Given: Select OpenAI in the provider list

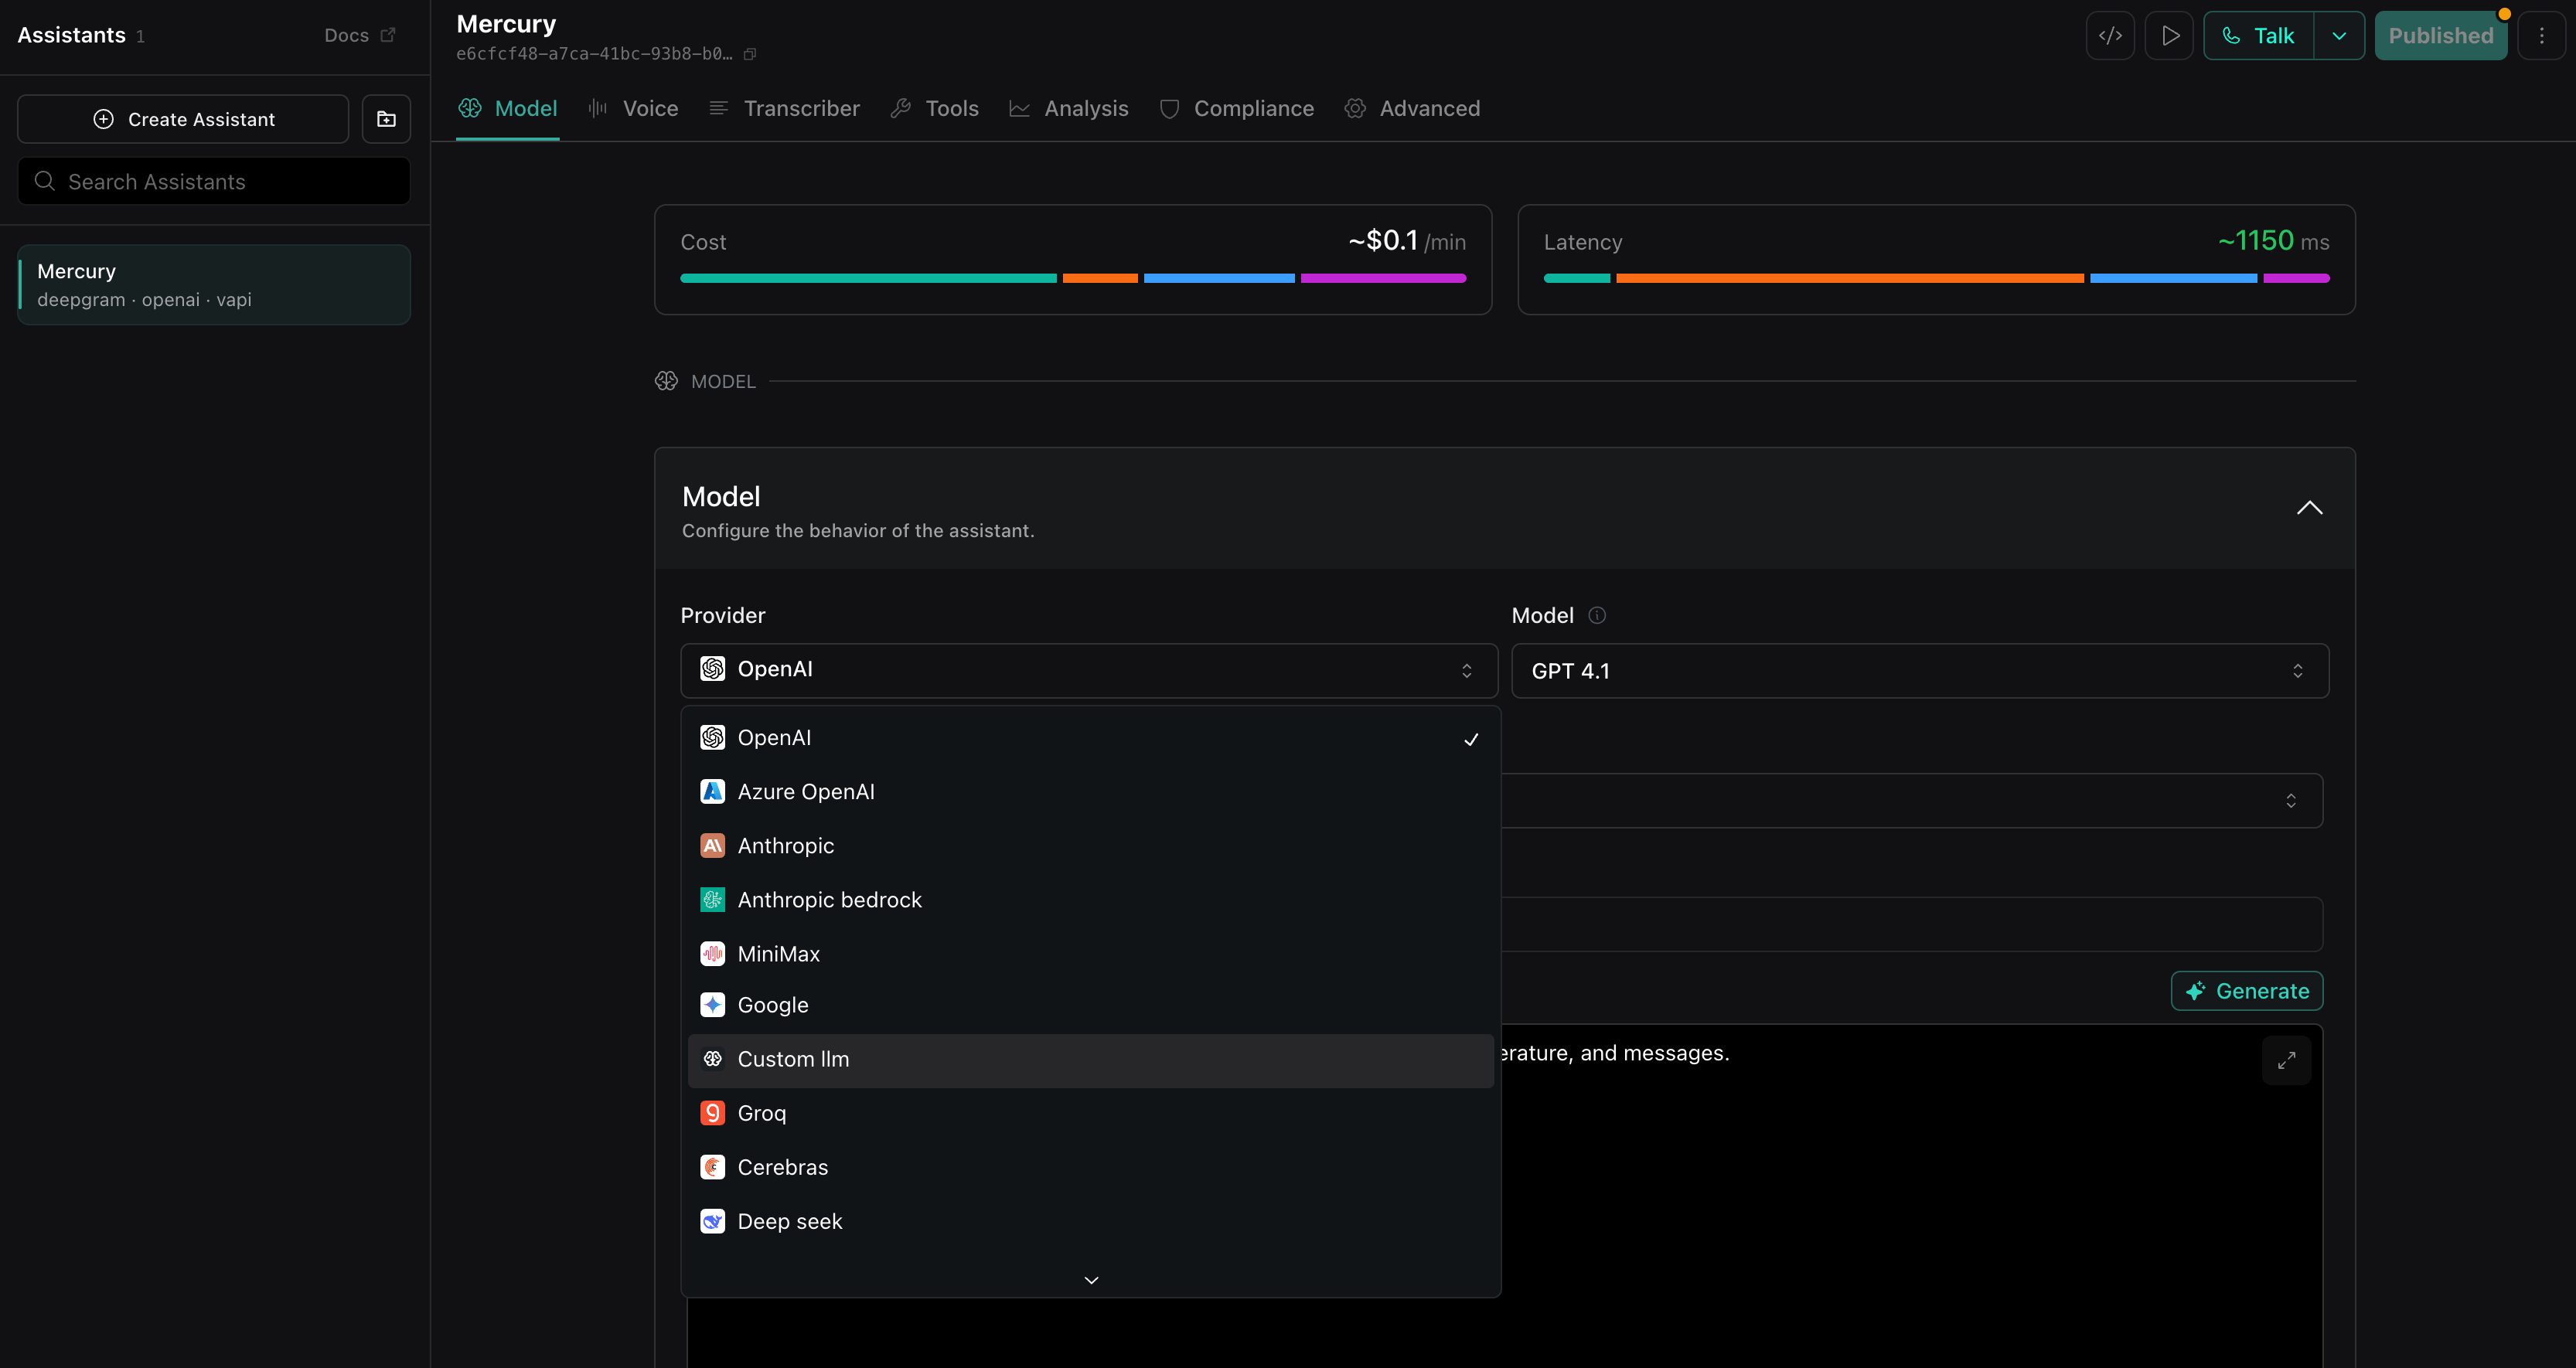Looking at the screenshot, I should pyautogui.click(x=1091, y=738).
